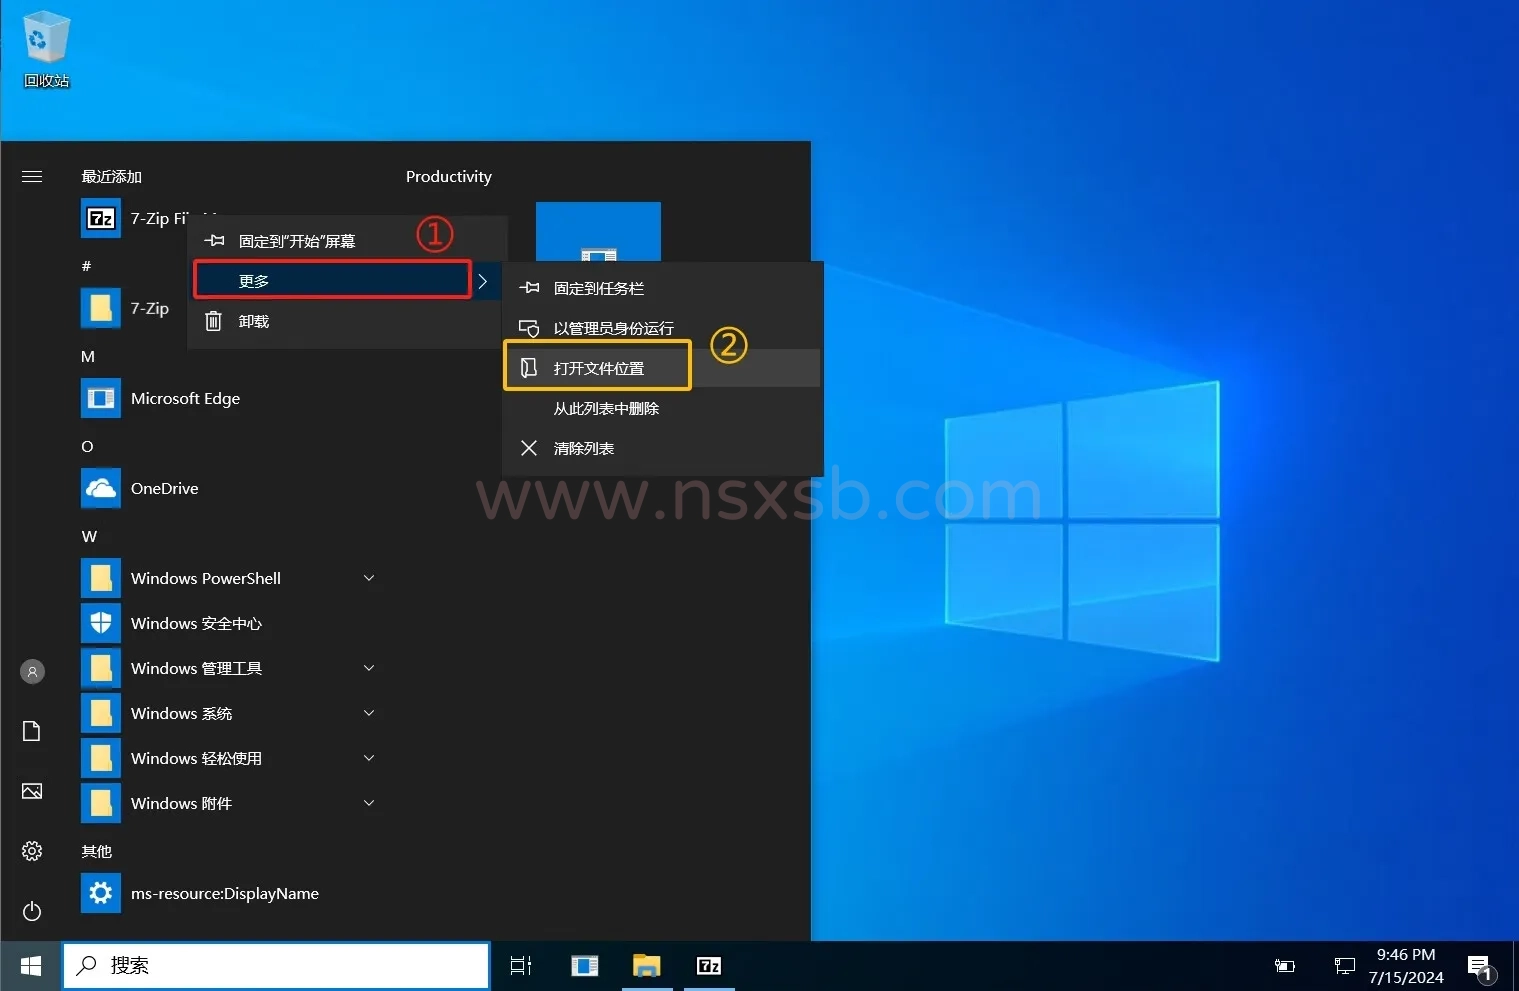Open the 7-Zip File Manager app icon
This screenshot has width=1519, height=991.
101,218
